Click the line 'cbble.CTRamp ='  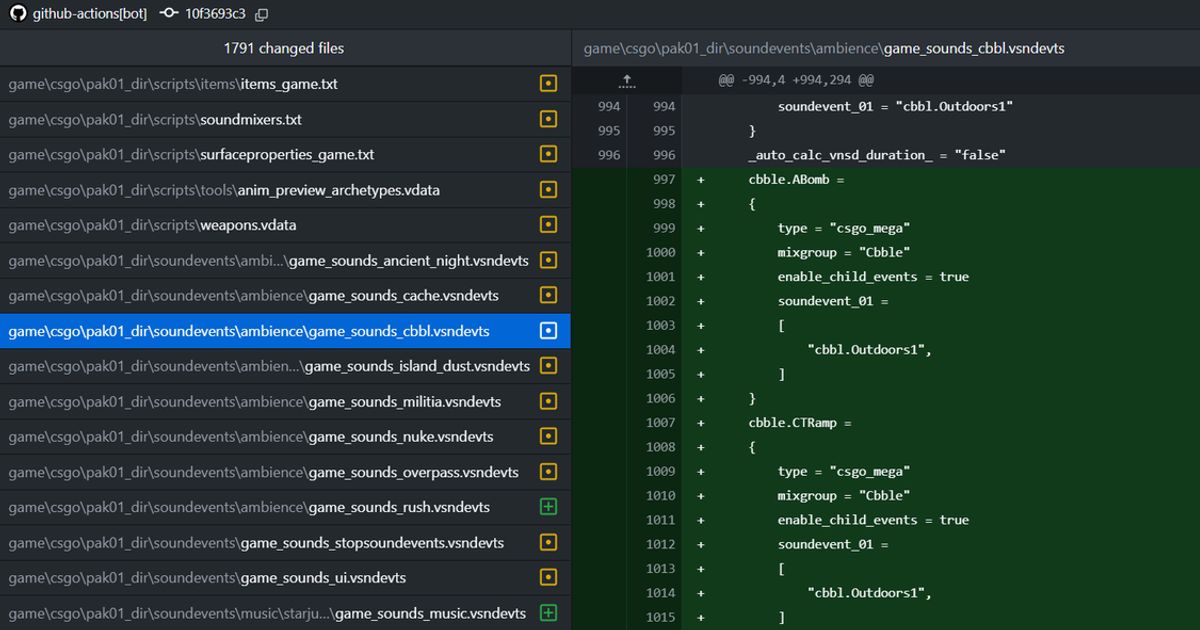pos(800,422)
